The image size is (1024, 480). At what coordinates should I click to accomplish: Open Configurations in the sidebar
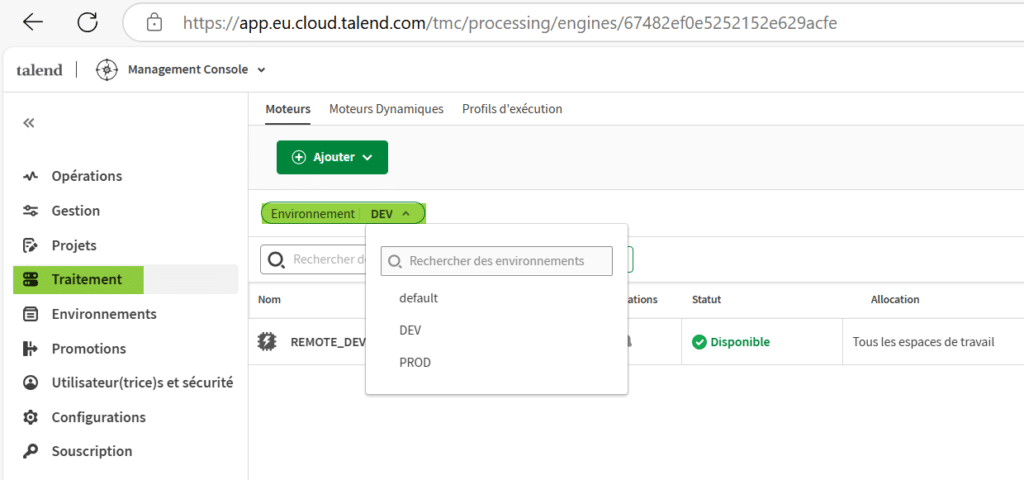(x=99, y=417)
